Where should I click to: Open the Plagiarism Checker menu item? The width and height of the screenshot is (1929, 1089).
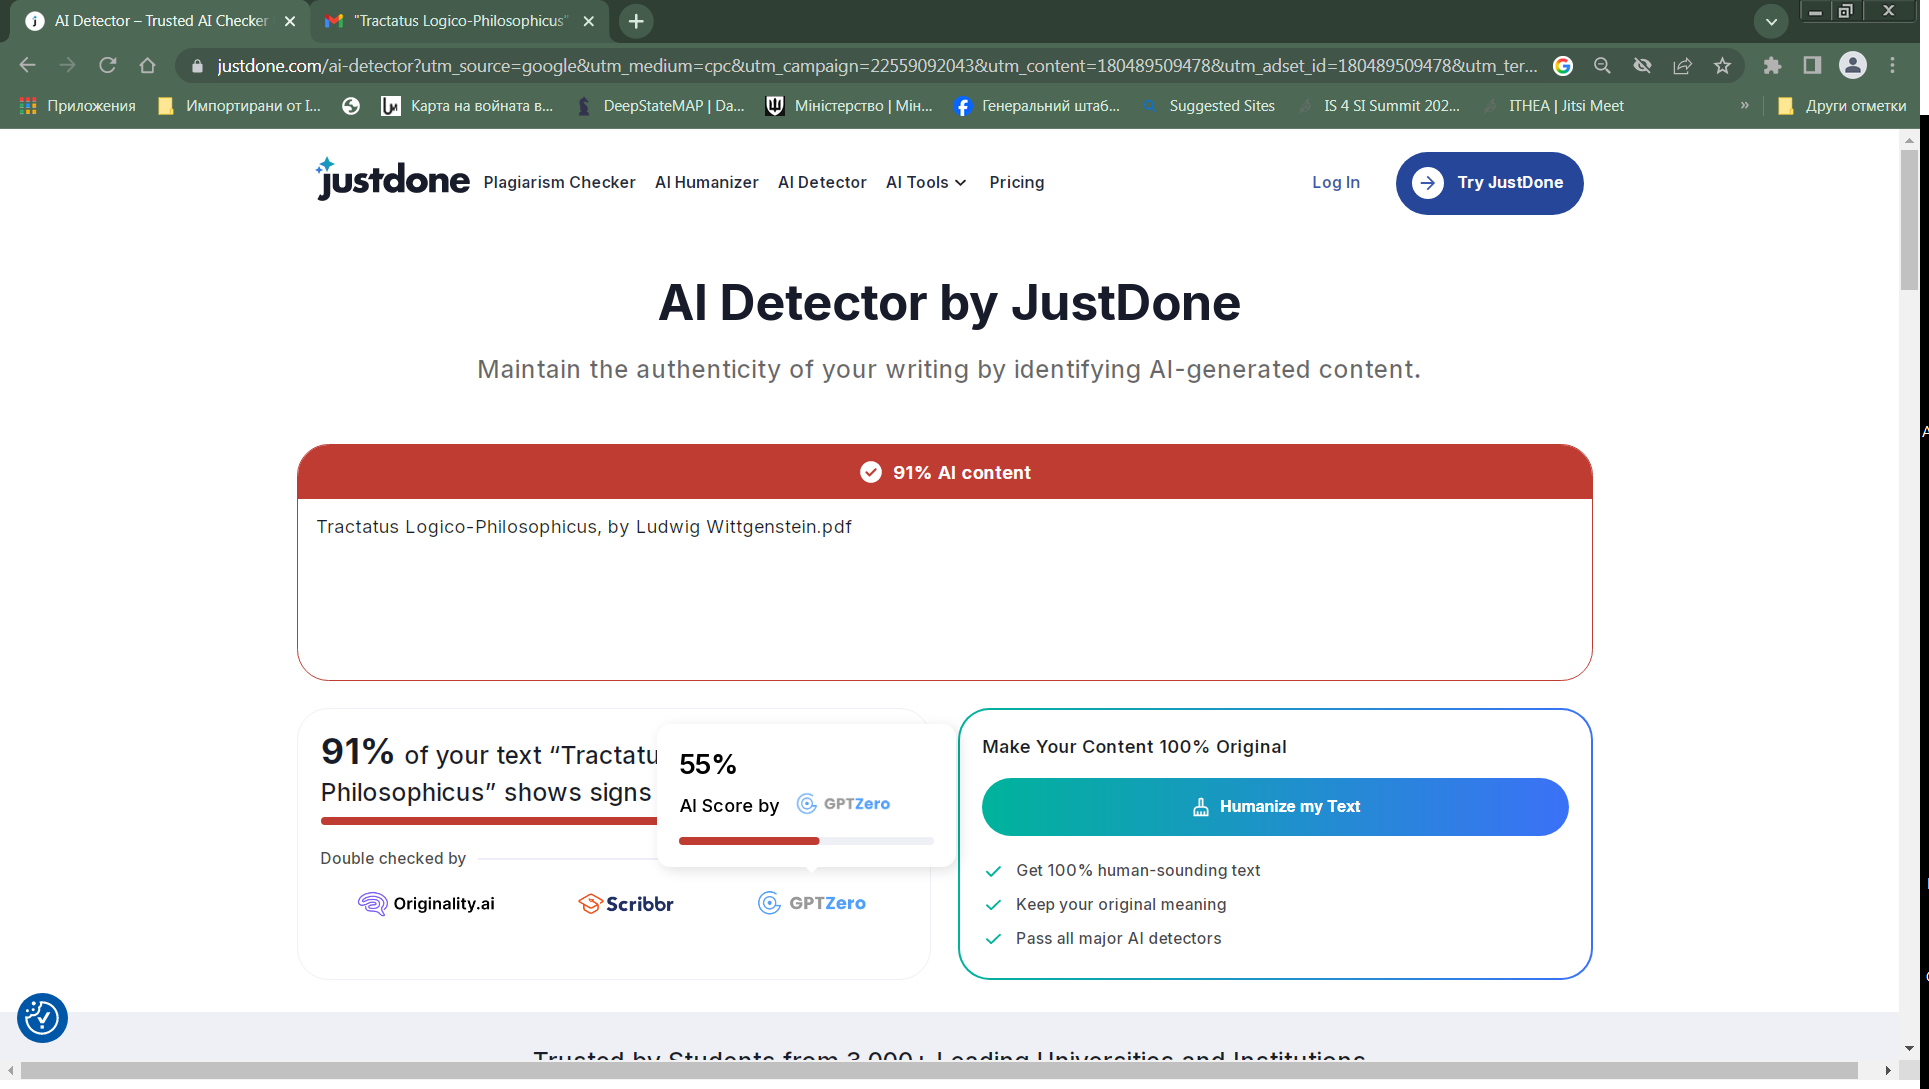point(559,182)
